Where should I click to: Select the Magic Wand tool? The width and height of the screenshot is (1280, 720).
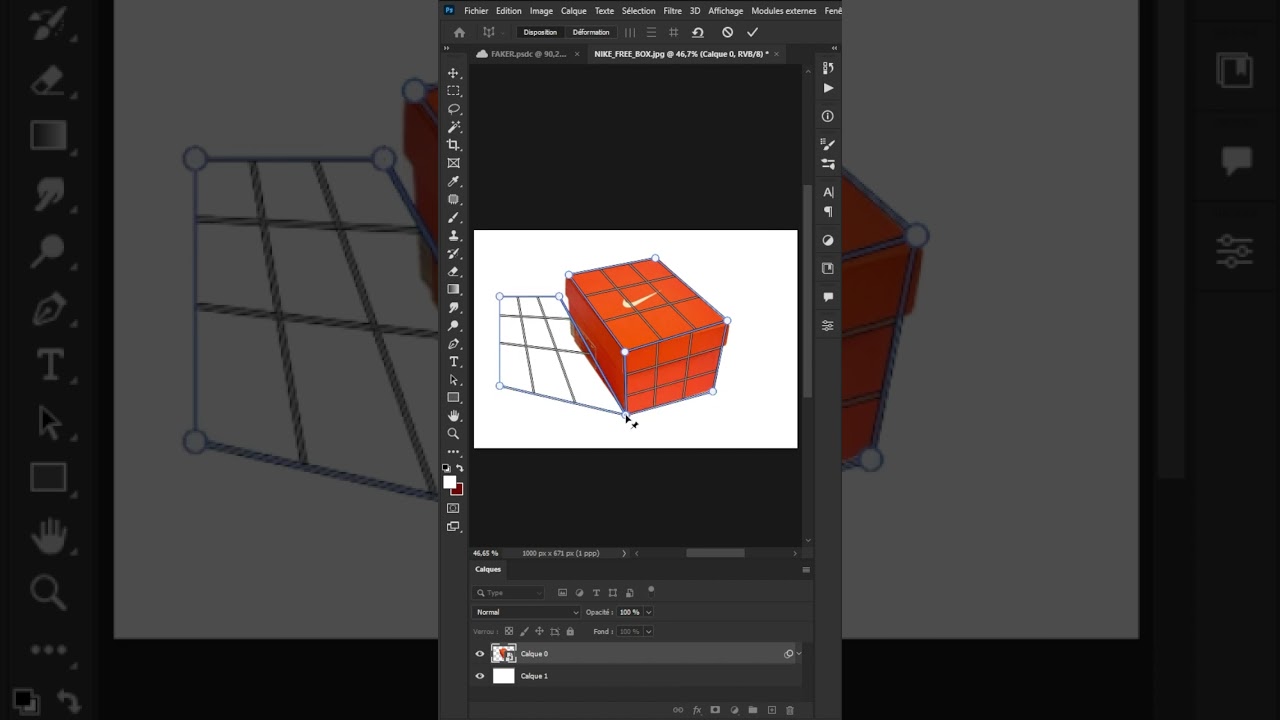coord(453,127)
